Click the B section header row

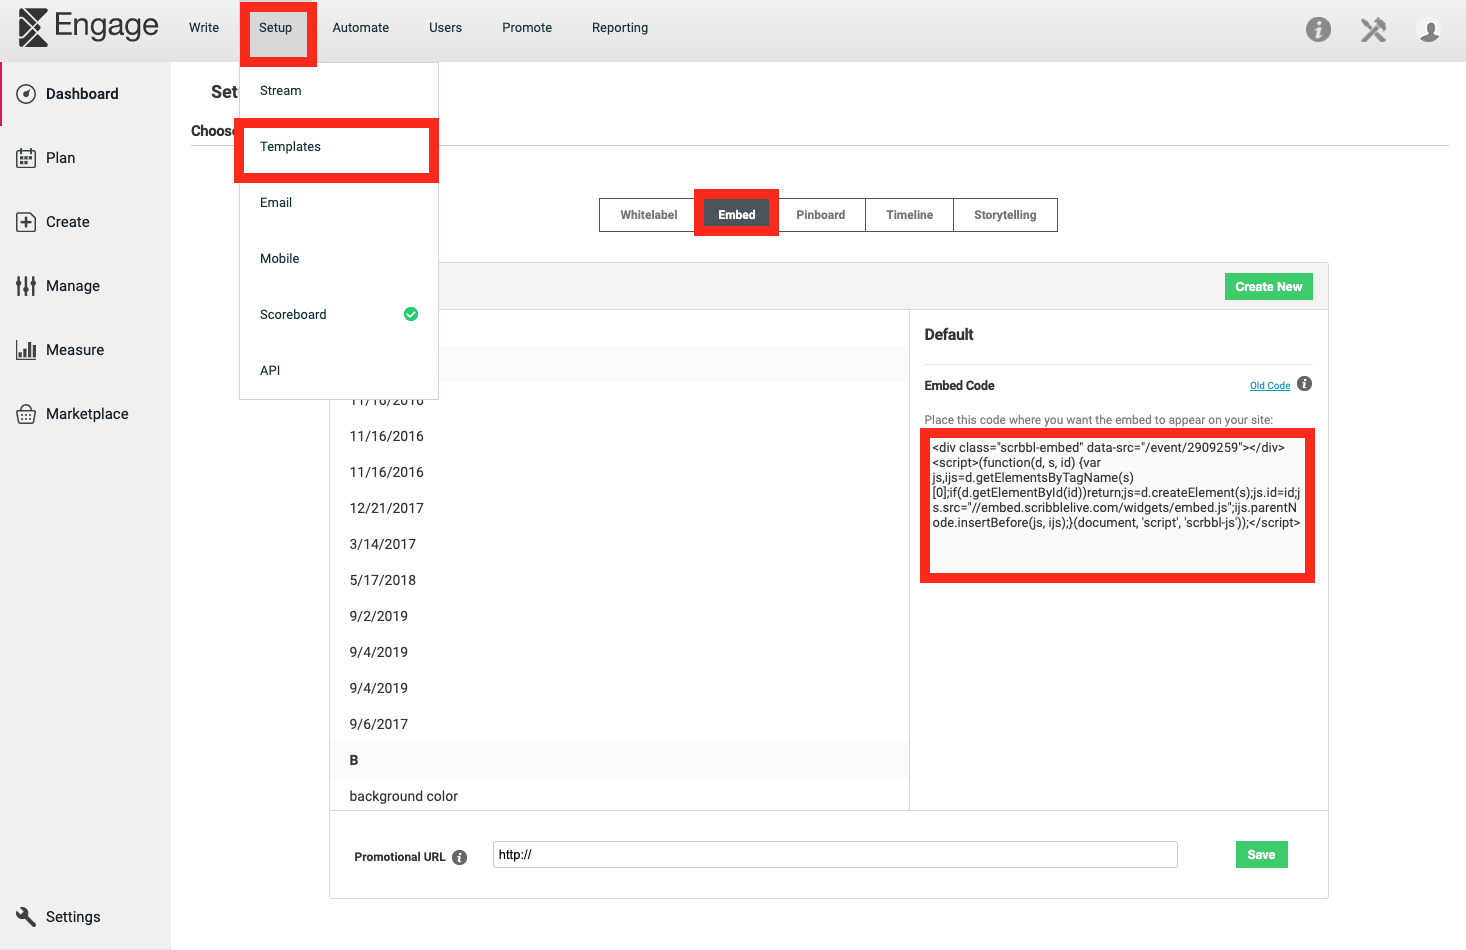619,760
